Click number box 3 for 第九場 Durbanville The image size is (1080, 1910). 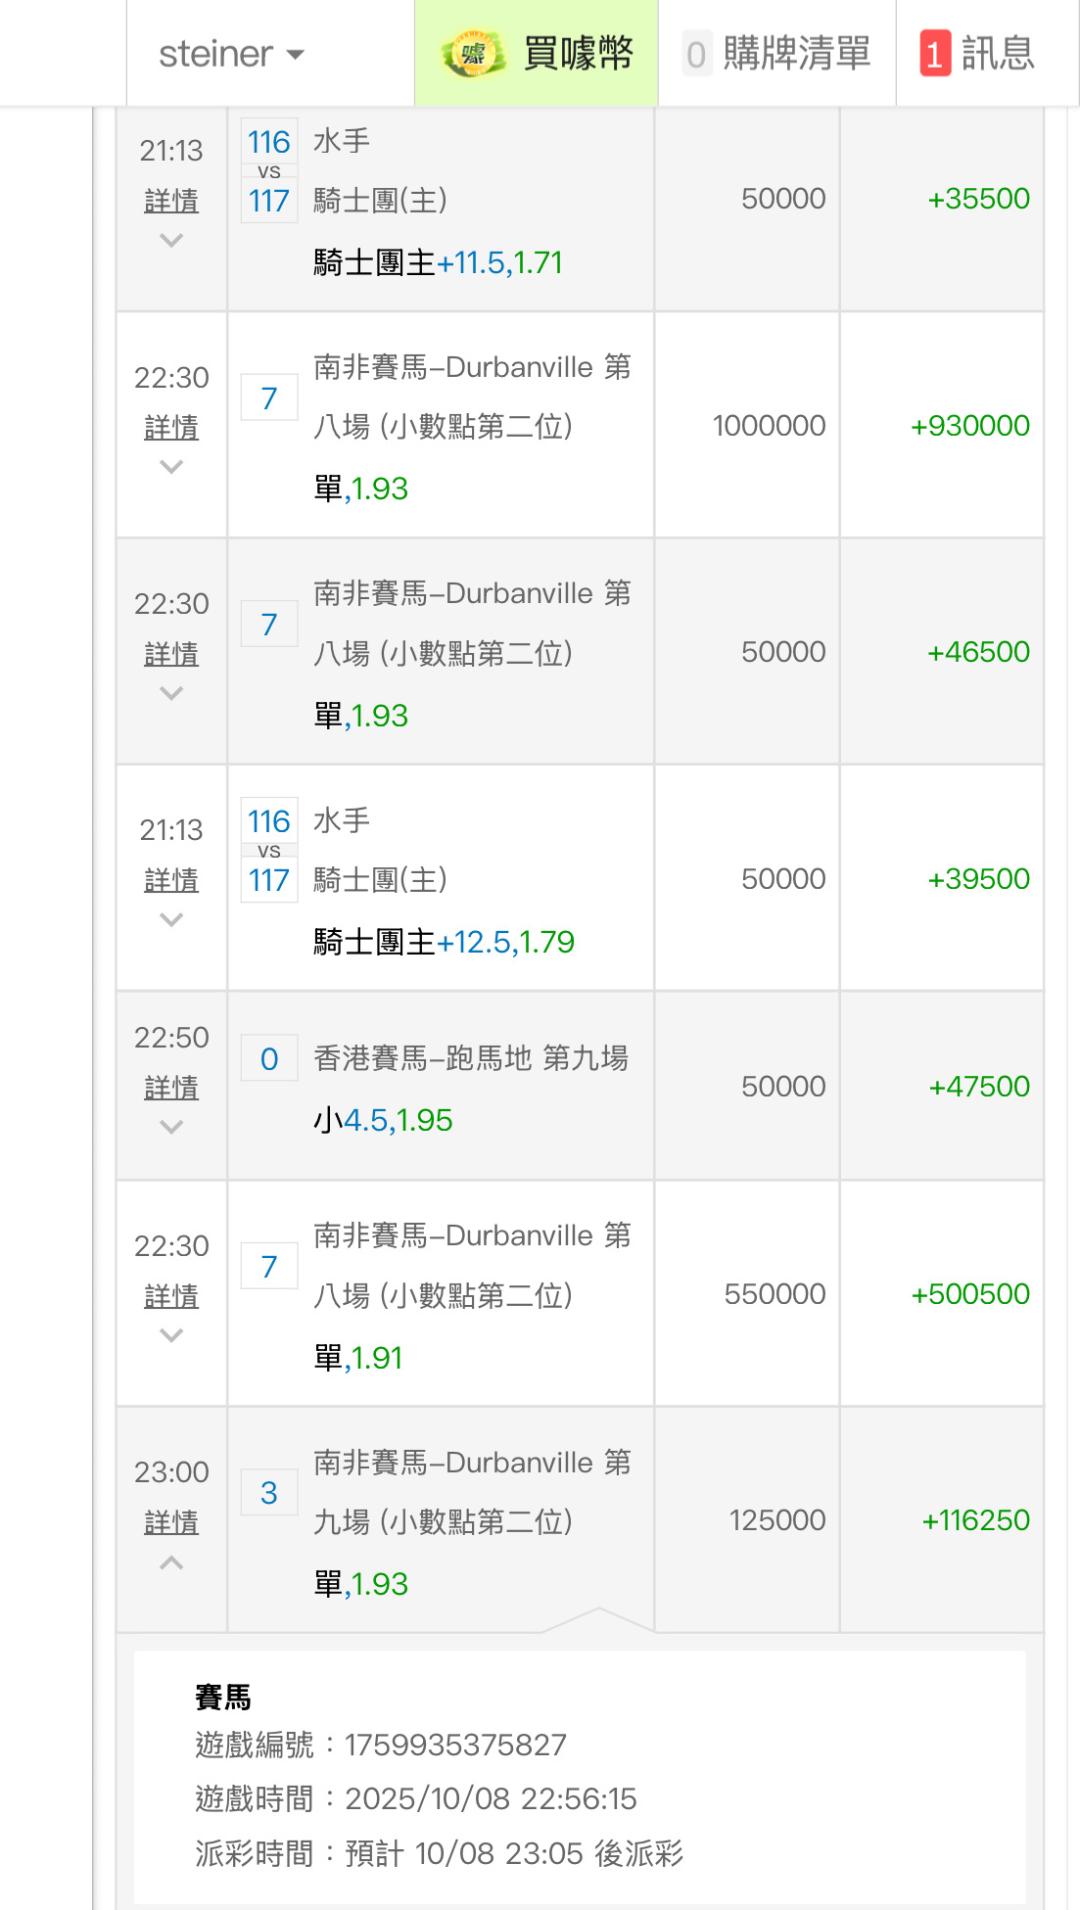coord(269,1493)
